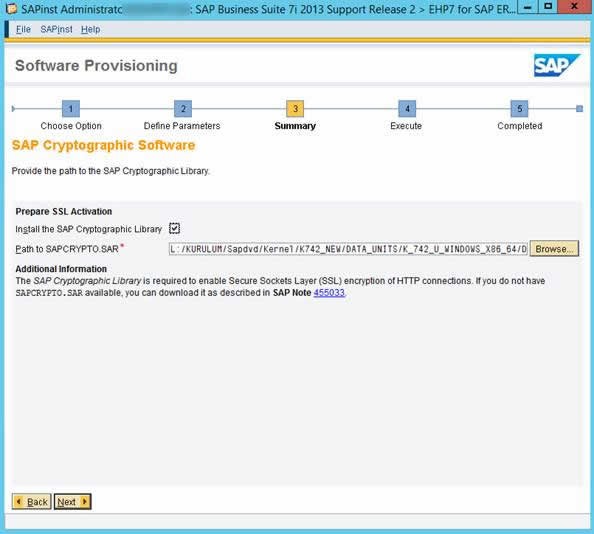Image resolution: width=594 pixels, height=534 pixels.
Task: Click step 5 Completed marker
Action: pyautogui.click(x=519, y=109)
